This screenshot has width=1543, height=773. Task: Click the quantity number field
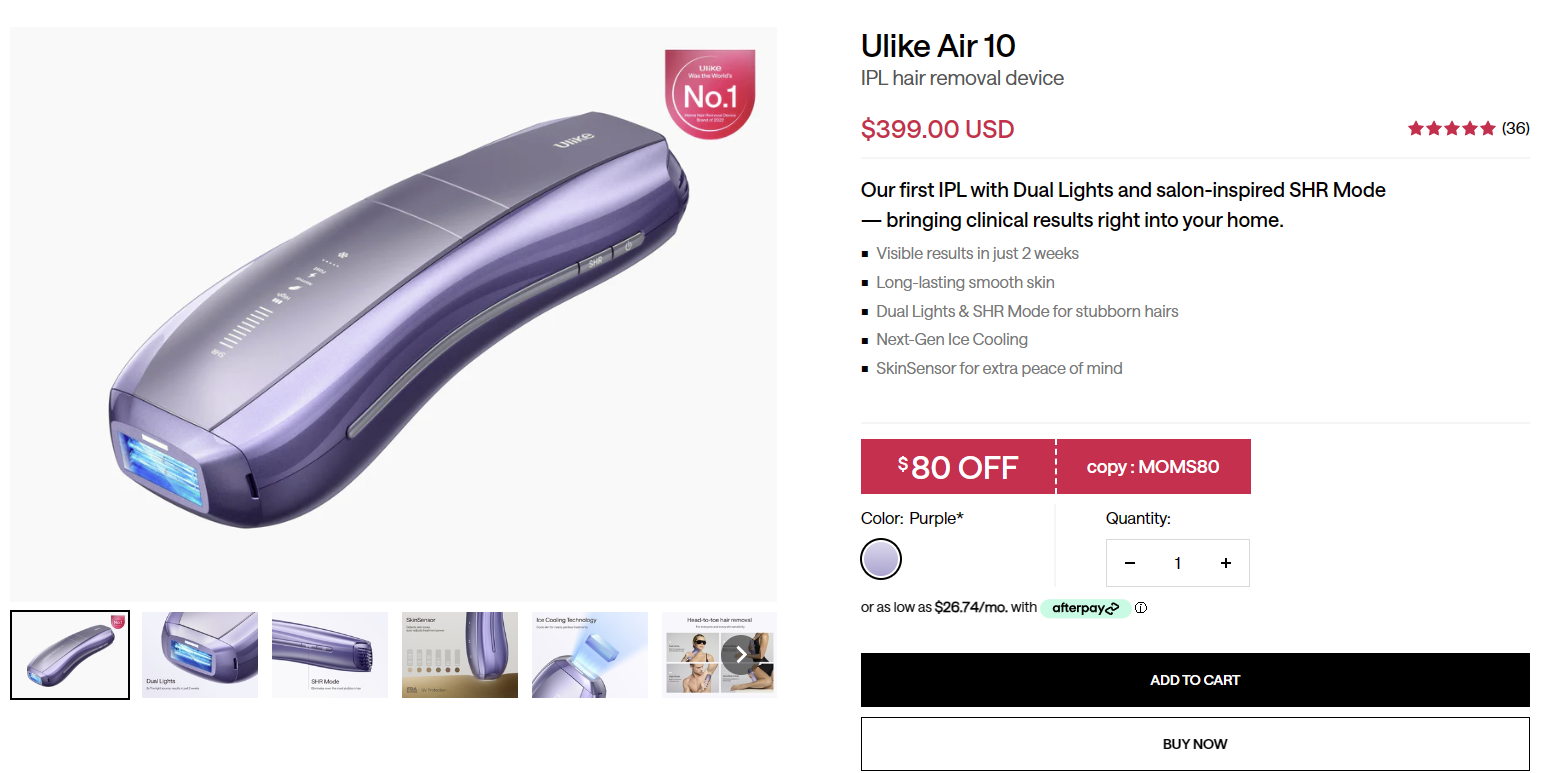tap(1177, 563)
